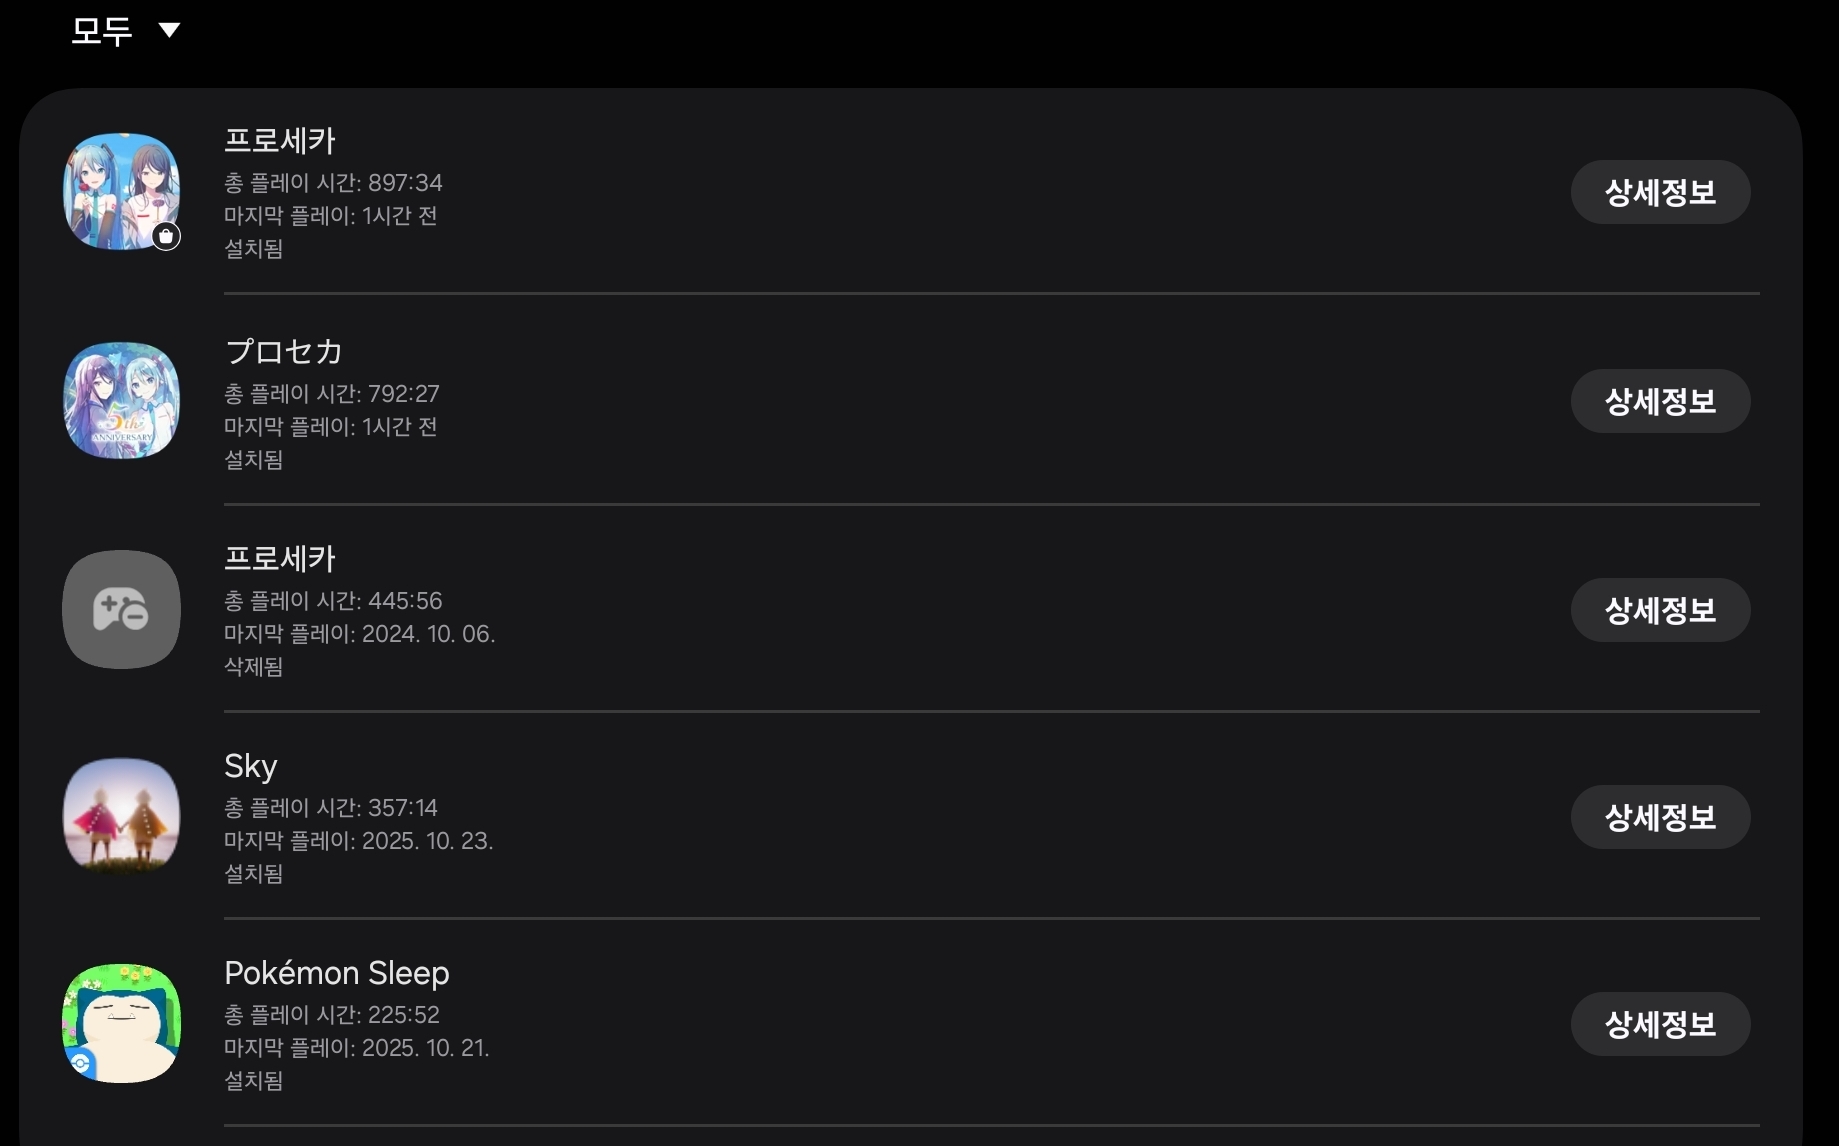Open 상세정보 for Pokémon Sleep
The width and height of the screenshot is (1839, 1146).
click(1659, 1024)
